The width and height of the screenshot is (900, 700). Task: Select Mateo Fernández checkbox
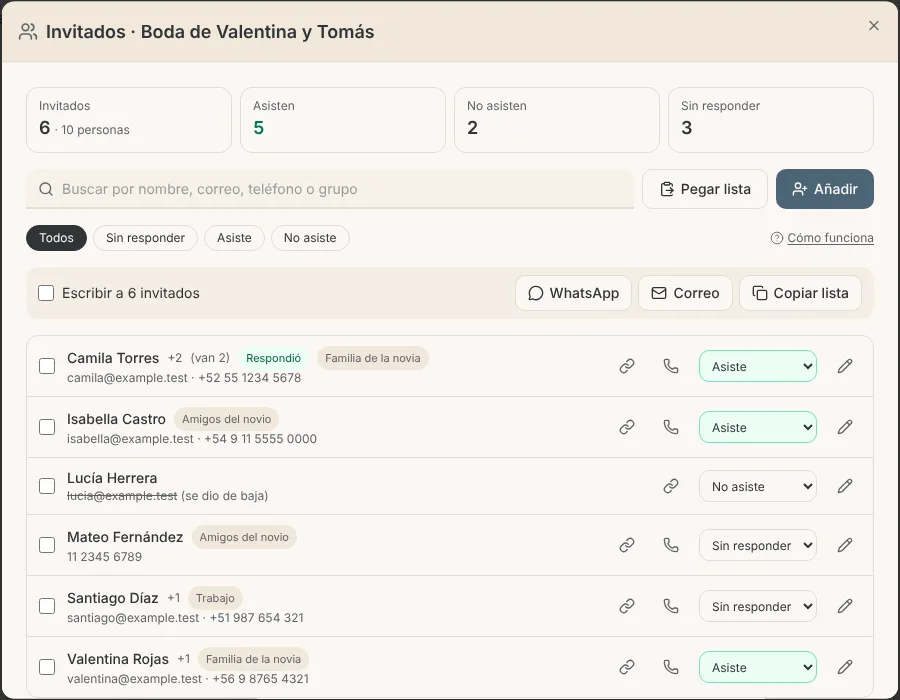tap(47, 545)
